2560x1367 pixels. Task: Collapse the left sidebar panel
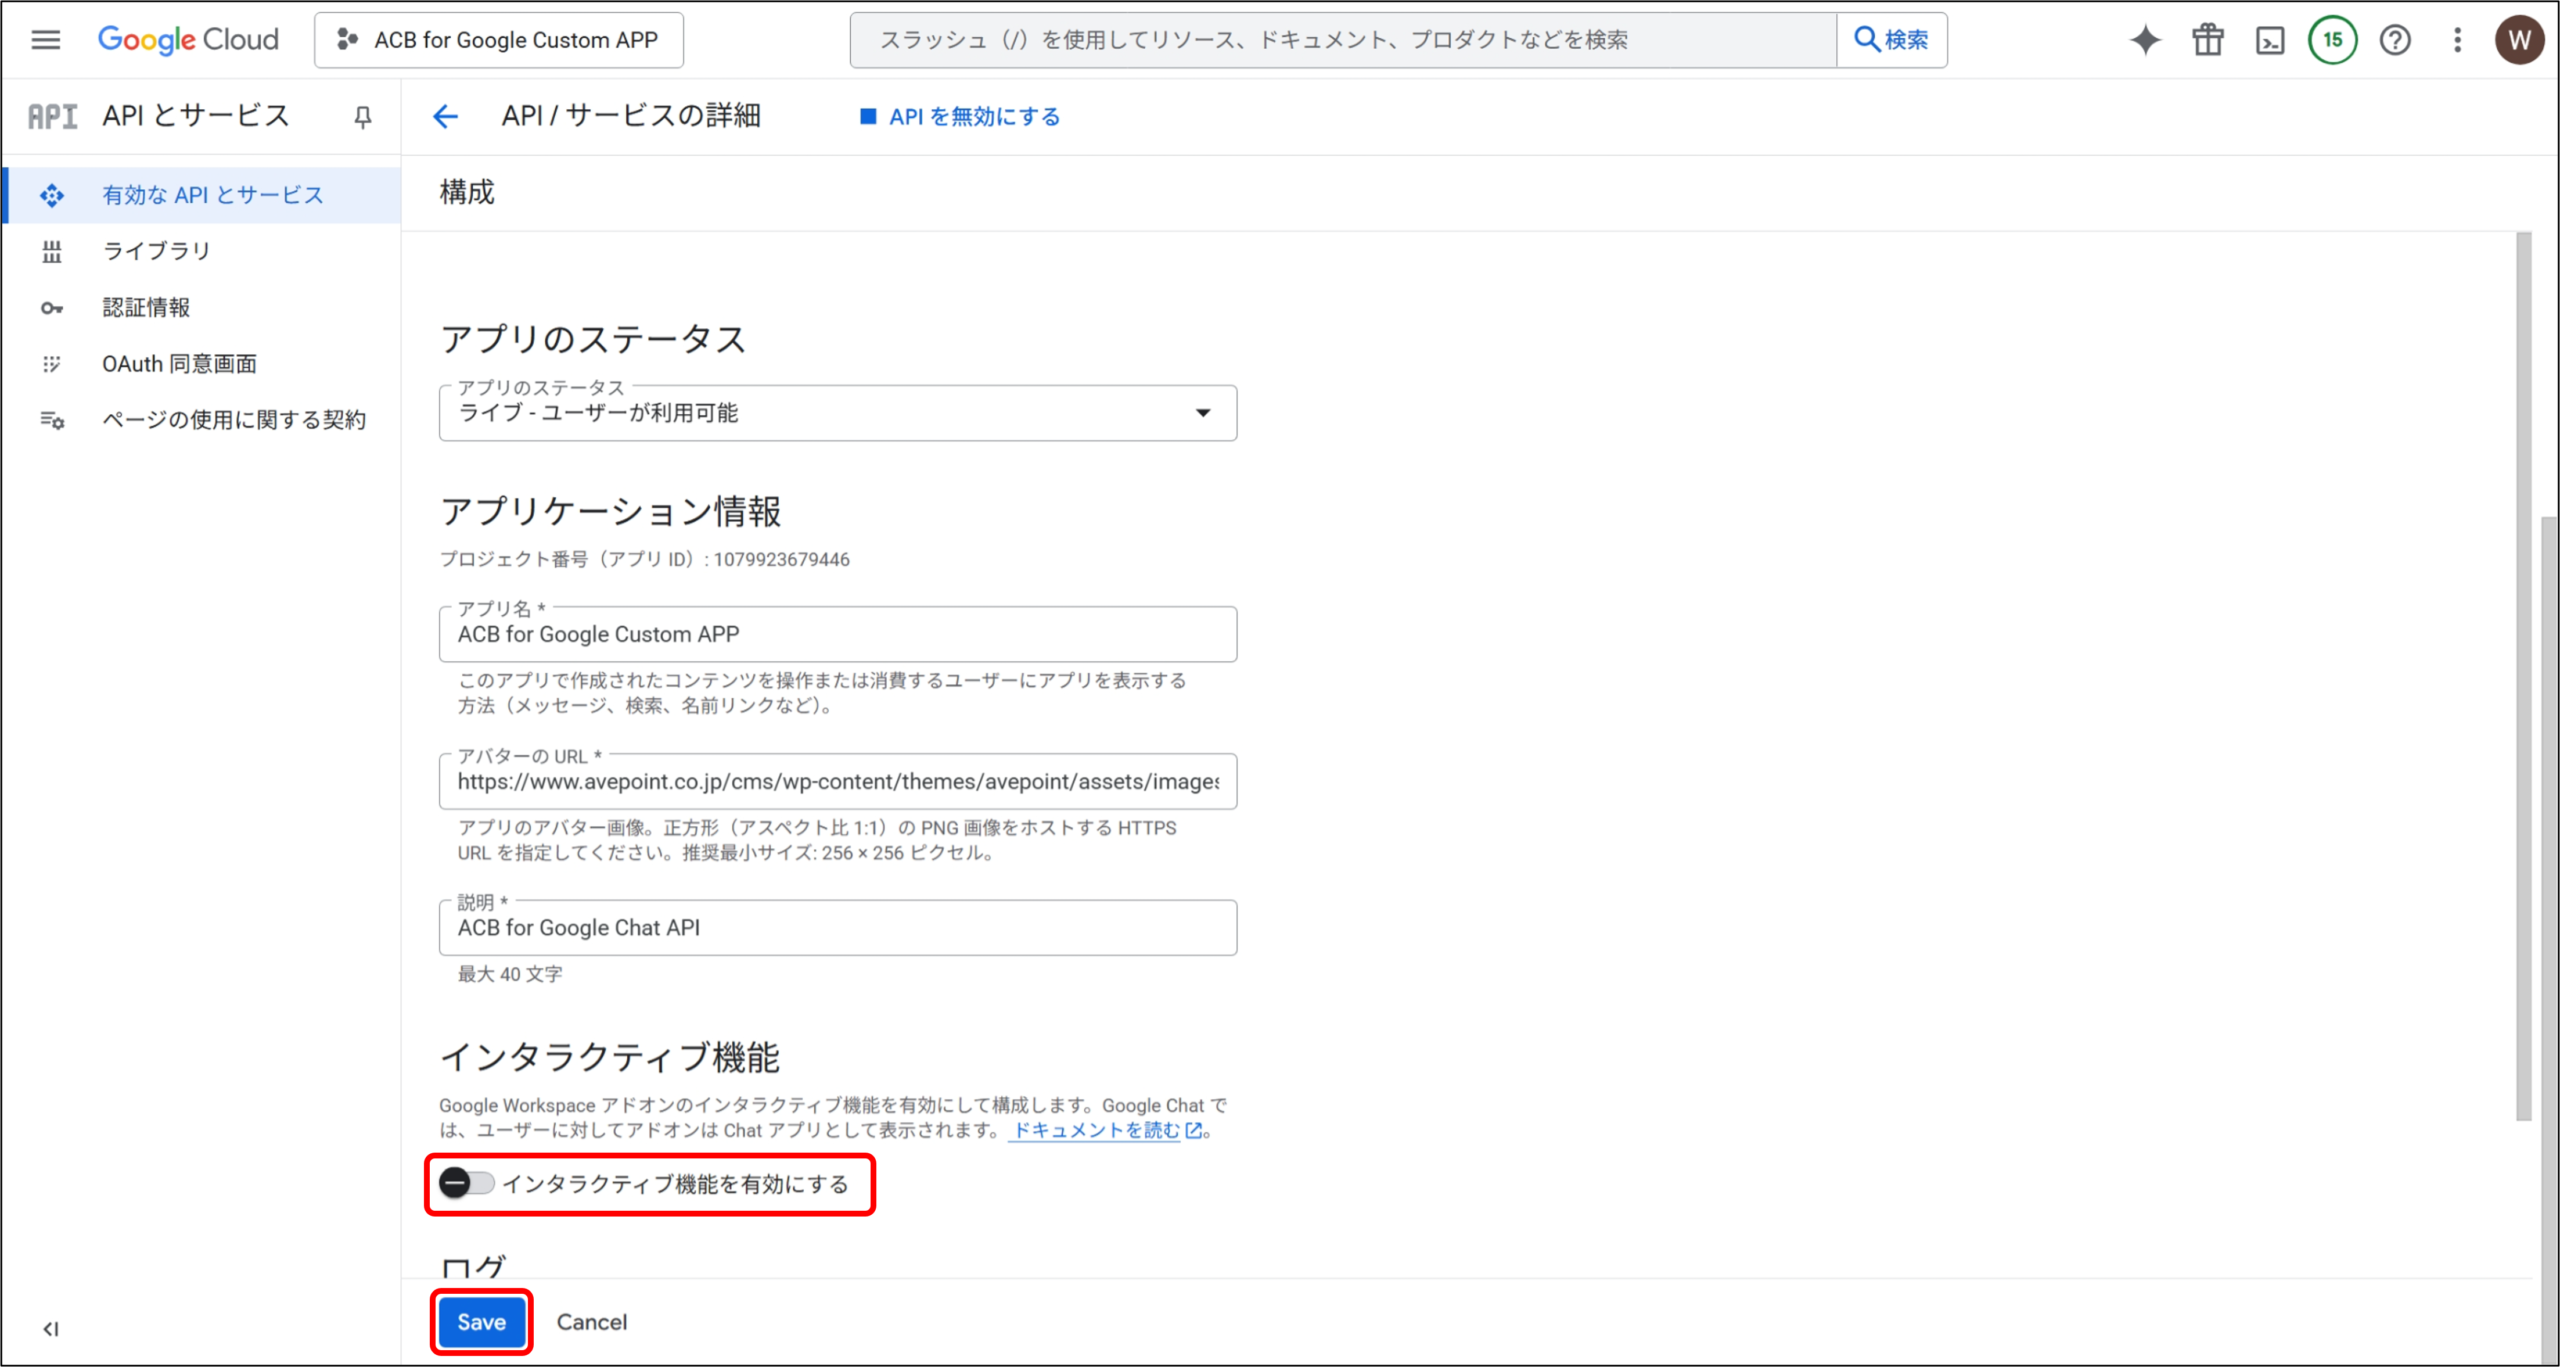point(51,1328)
